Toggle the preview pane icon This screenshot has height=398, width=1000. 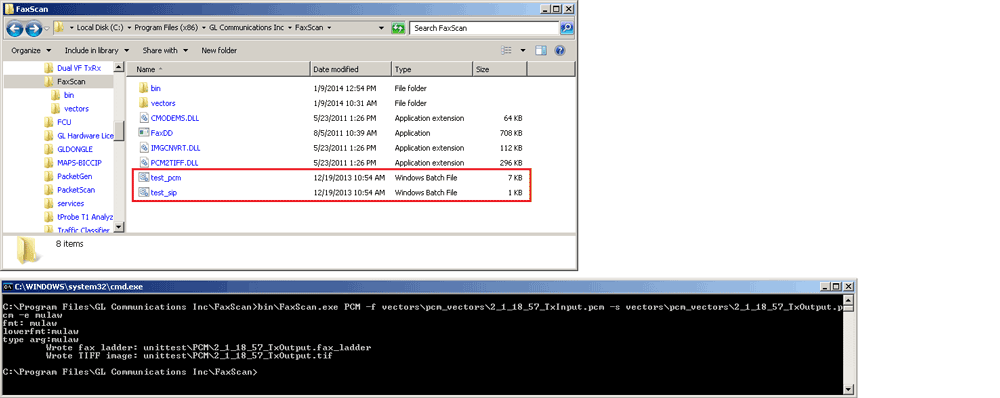click(541, 50)
